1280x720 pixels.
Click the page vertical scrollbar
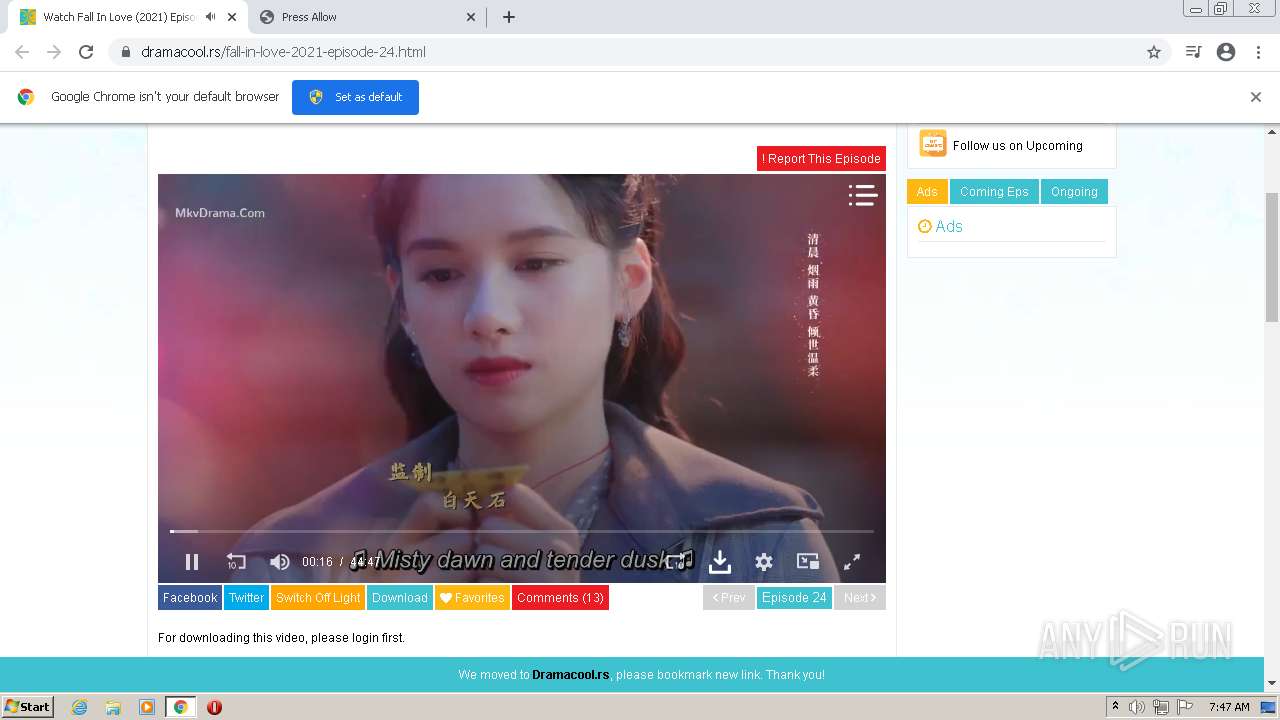pyautogui.click(x=1272, y=258)
